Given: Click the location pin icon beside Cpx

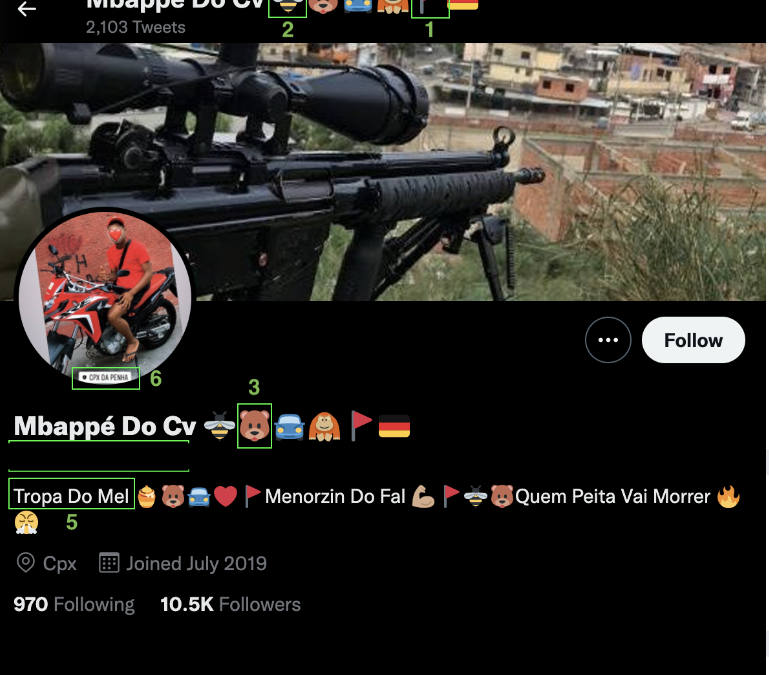Looking at the screenshot, I should pos(26,563).
